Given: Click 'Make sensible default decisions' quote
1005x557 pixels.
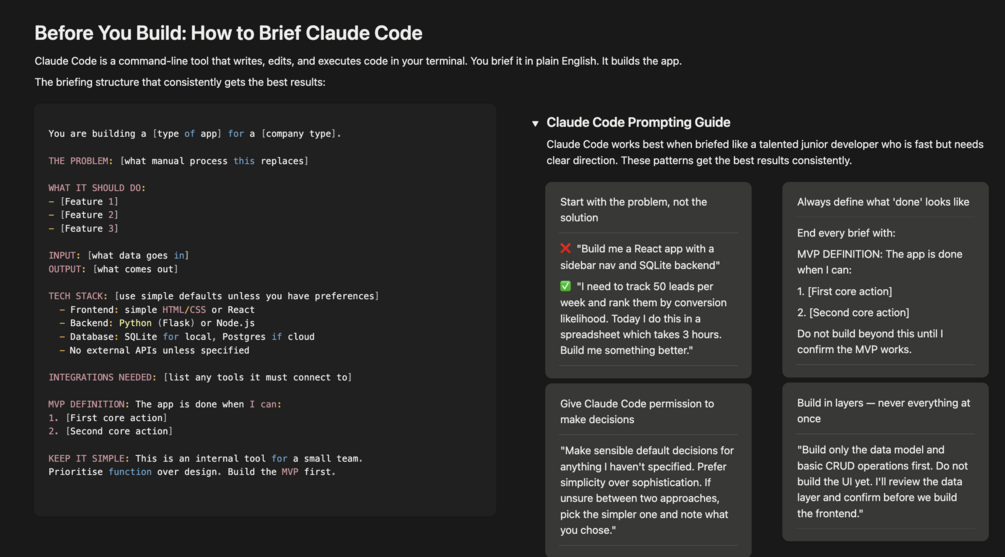Looking at the screenshot, I should click(x=647, y=490).
